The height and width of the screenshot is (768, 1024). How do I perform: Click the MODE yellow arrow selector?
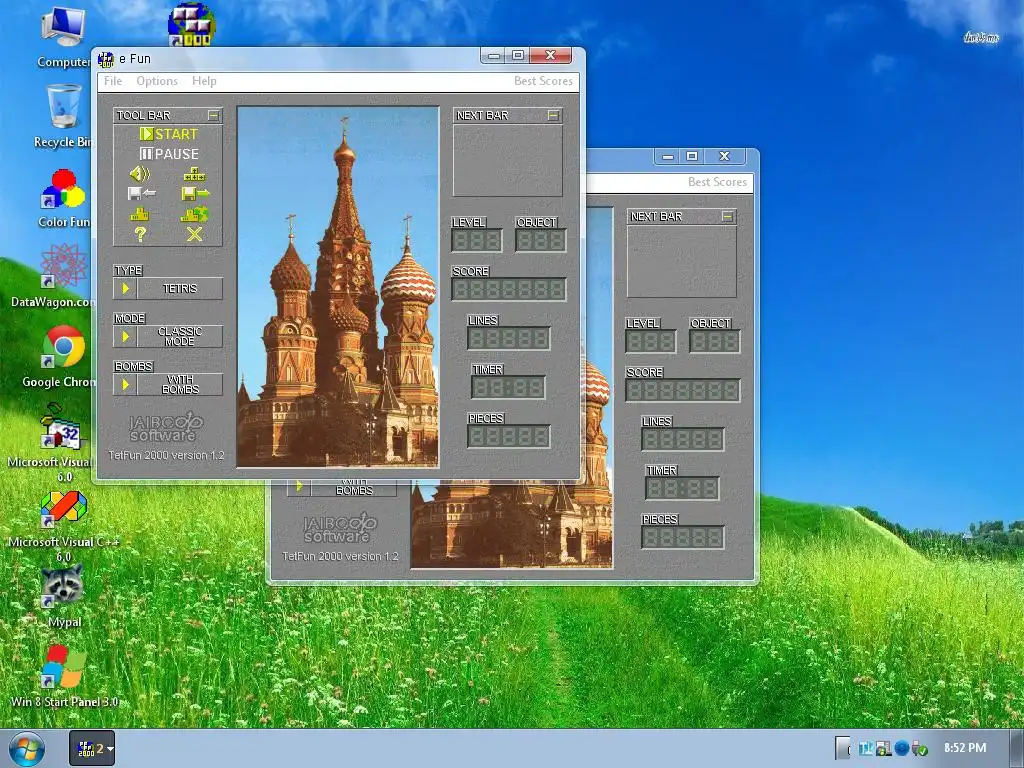(125, 336)
